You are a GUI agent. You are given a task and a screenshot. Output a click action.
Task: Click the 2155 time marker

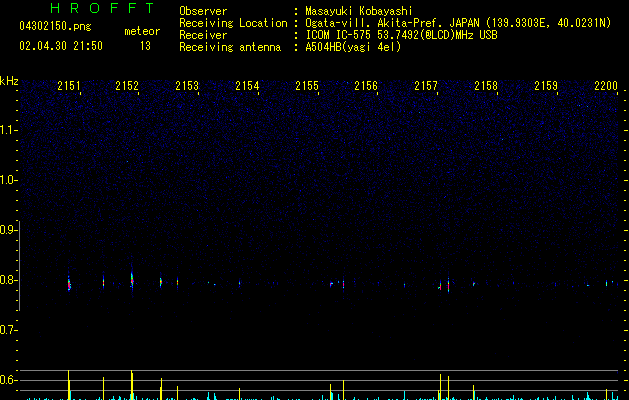(307, 85)
